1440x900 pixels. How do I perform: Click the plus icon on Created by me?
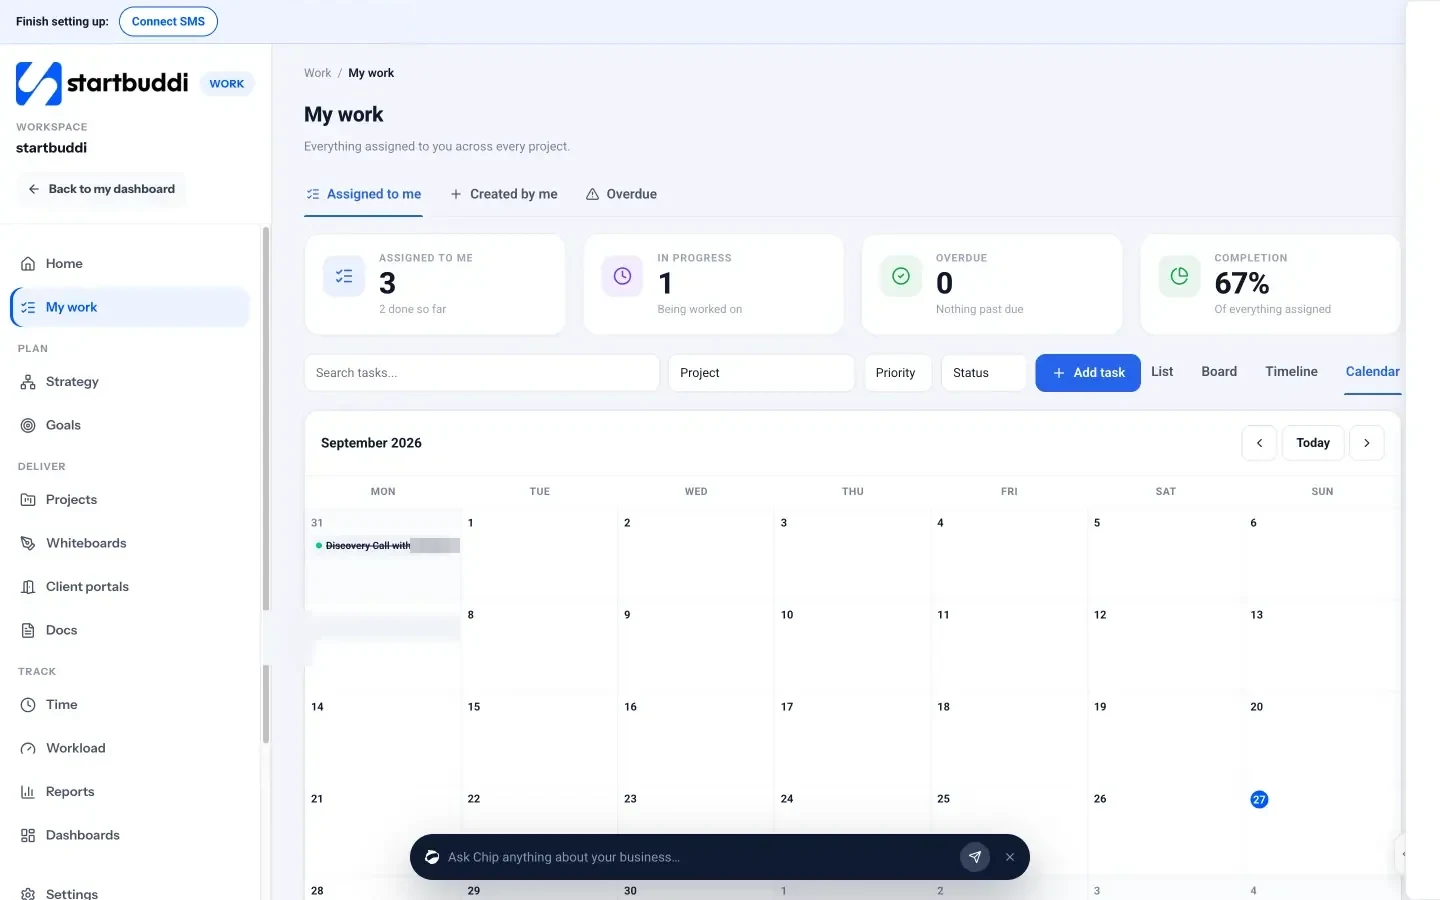[456, 194]
